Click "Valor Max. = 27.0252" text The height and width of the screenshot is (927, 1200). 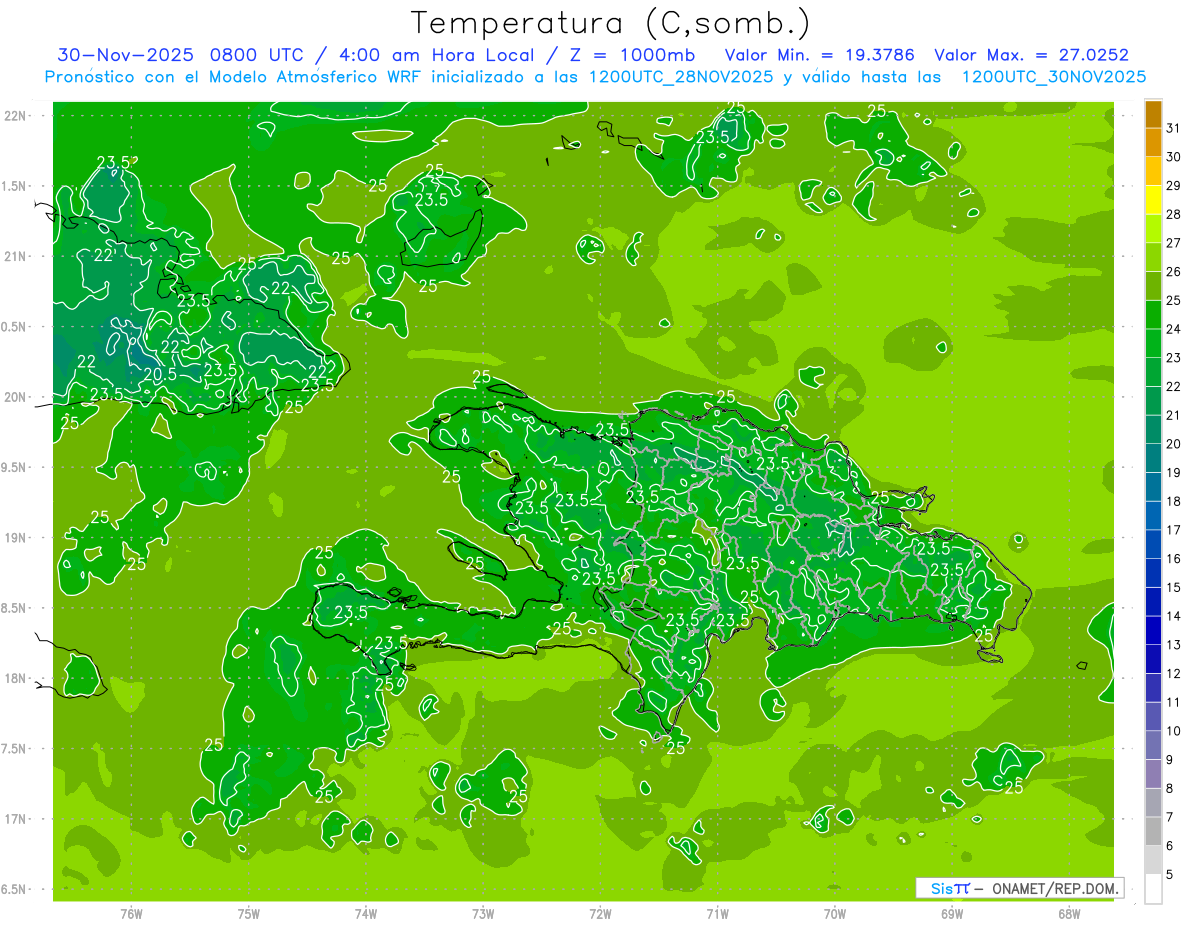(x=1031, y=55)
